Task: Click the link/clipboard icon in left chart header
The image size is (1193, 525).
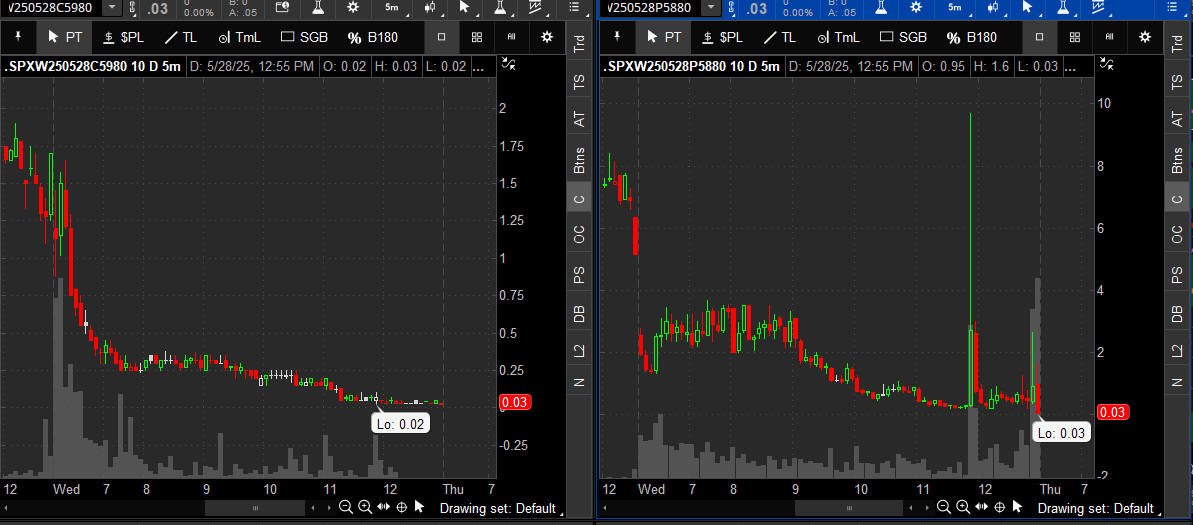Action: (133, 8)
